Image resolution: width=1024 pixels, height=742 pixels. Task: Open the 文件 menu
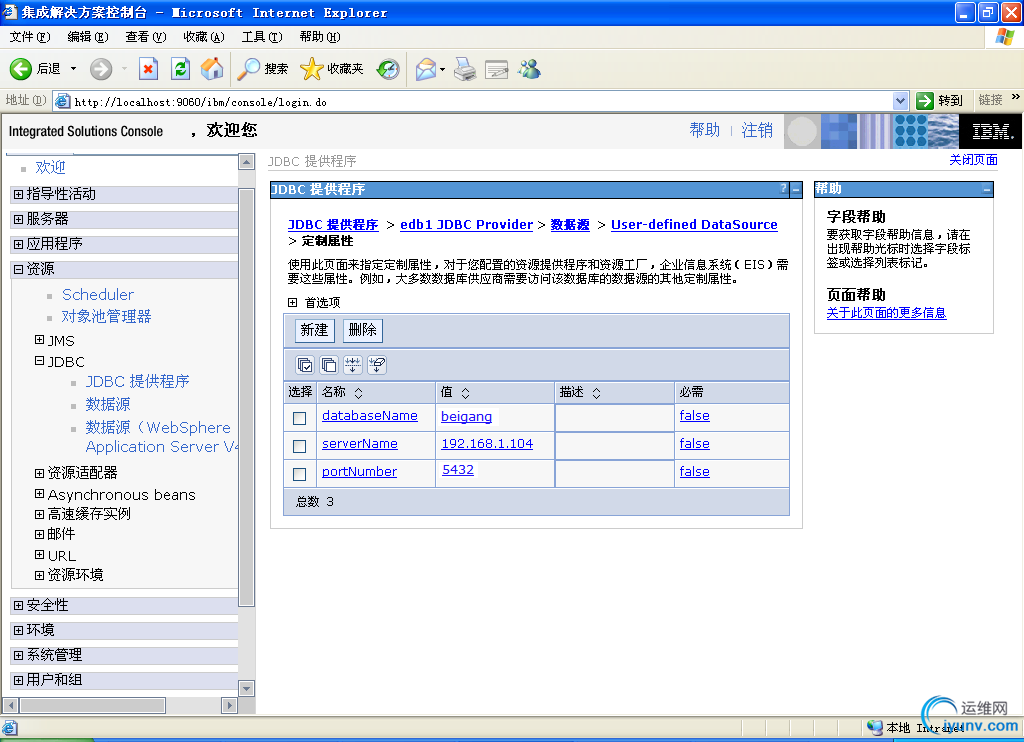coord(30,37)
